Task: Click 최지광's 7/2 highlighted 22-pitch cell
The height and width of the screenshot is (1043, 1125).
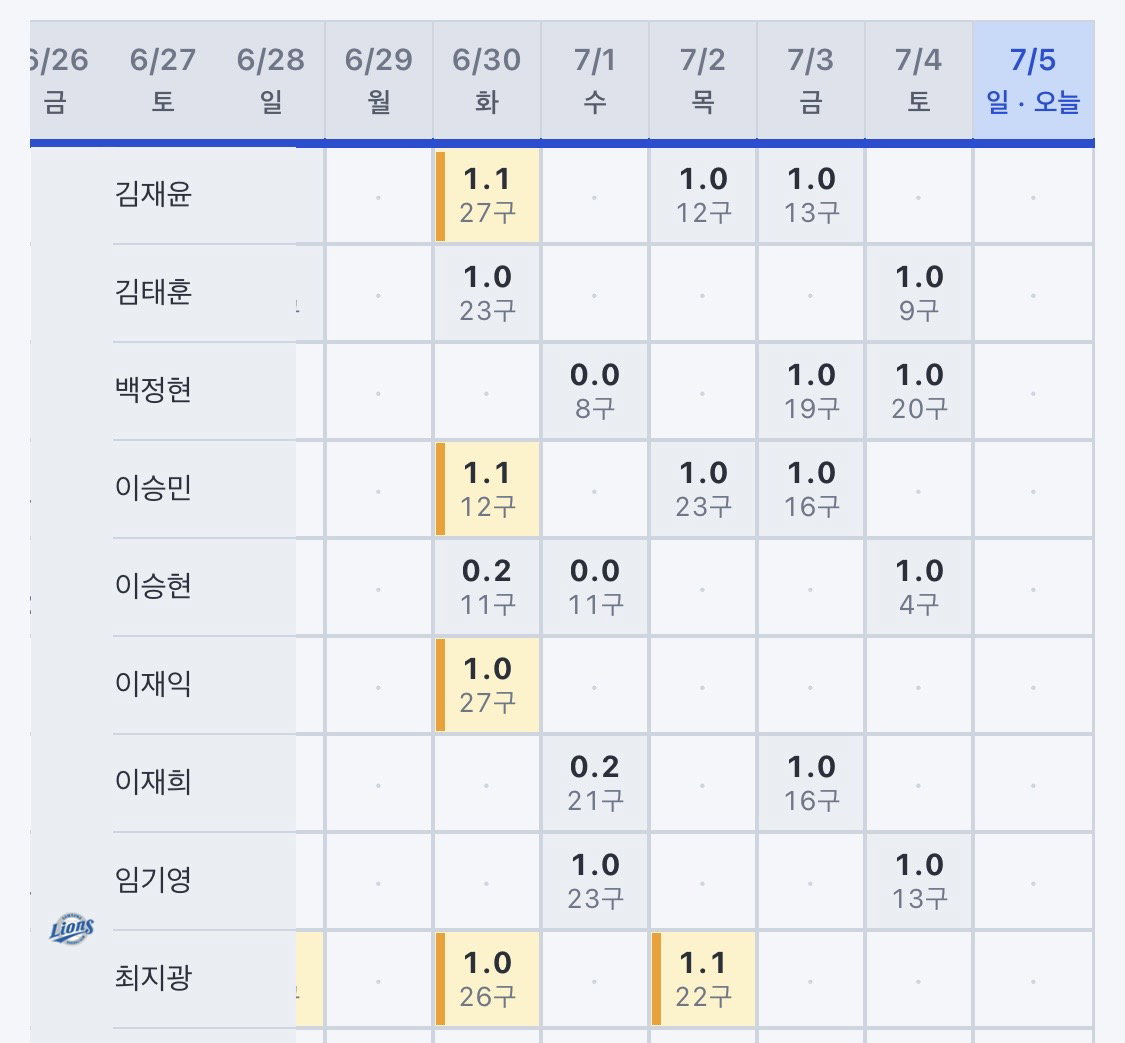Action: [703, 979]
